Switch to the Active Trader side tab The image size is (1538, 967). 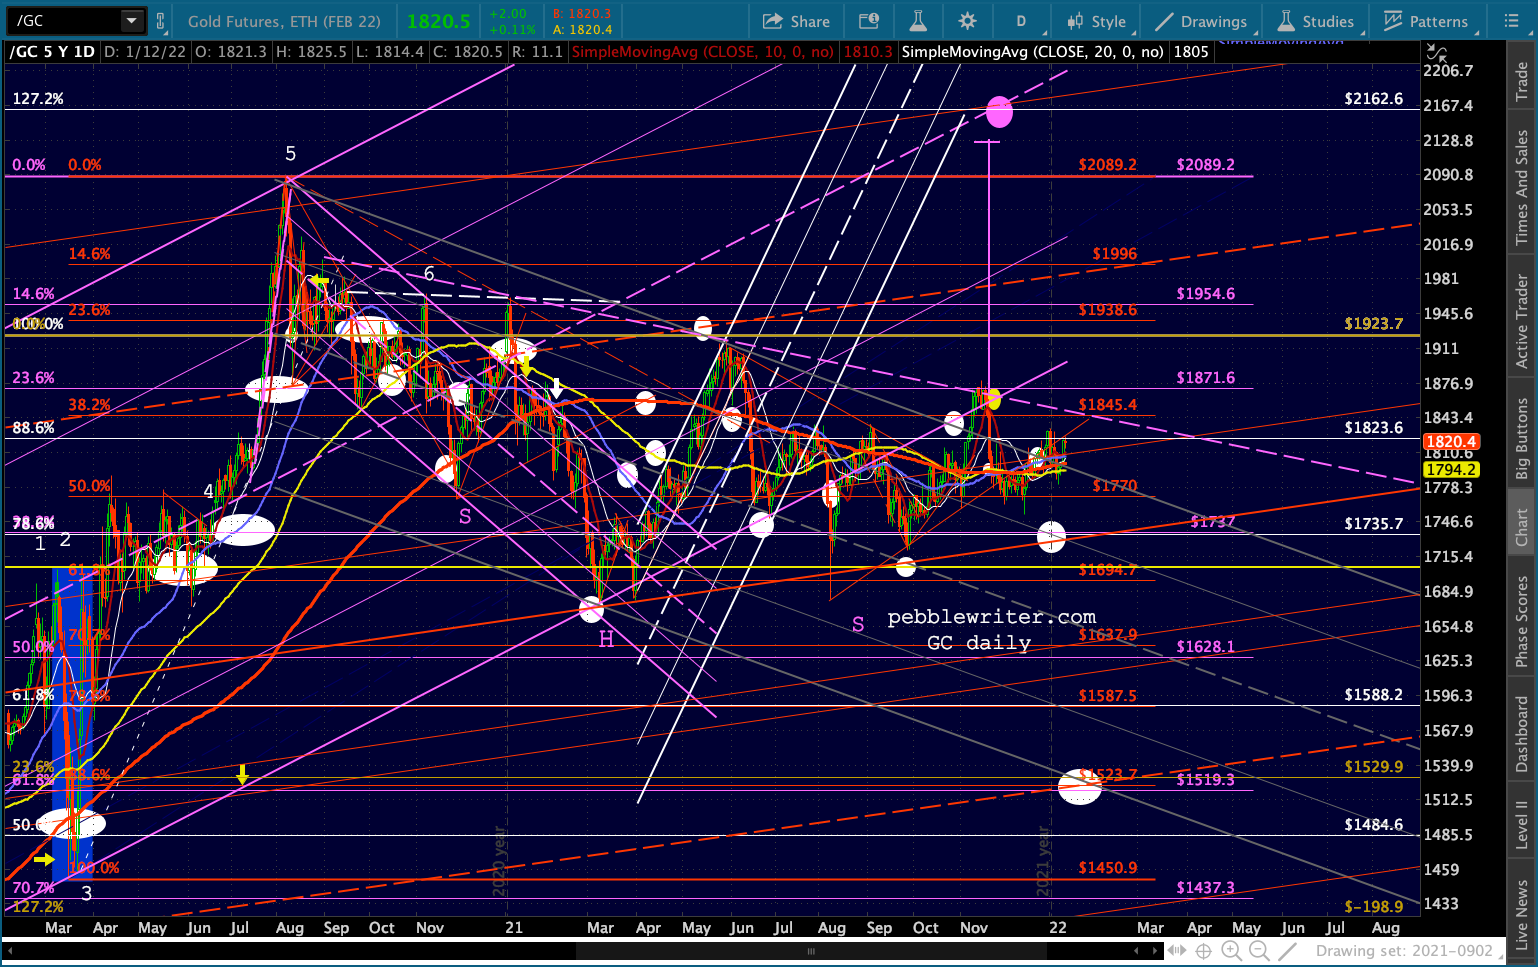[x=1522, y=322]
